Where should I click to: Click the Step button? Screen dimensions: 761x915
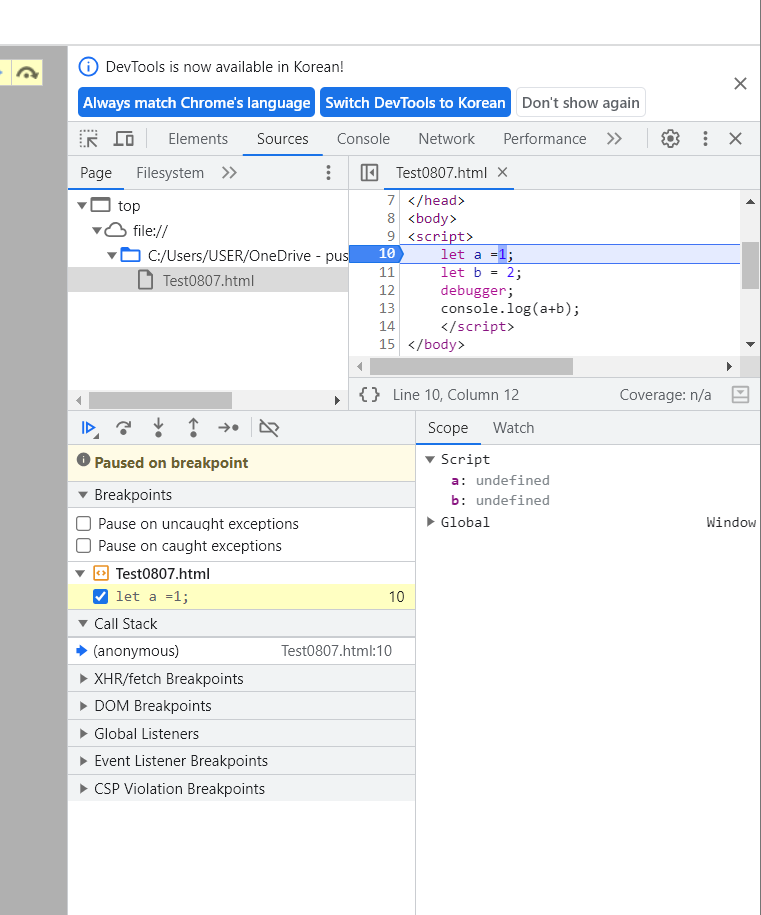(228, 428)
